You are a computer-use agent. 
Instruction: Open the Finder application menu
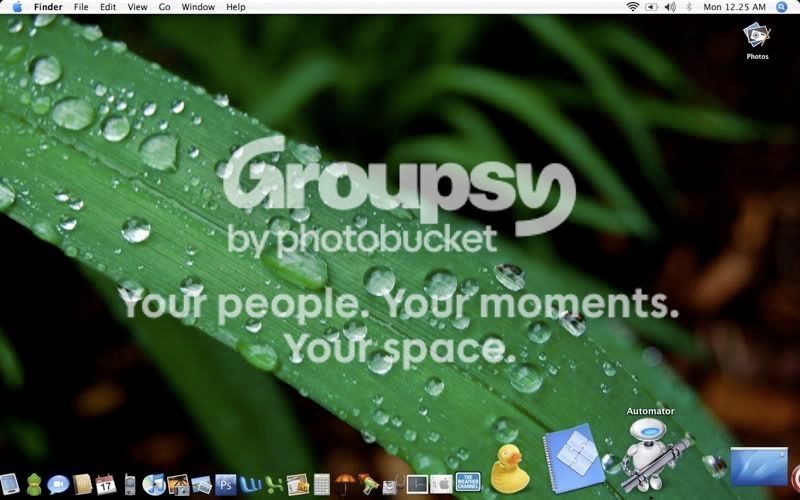click(x=48, y=7)
